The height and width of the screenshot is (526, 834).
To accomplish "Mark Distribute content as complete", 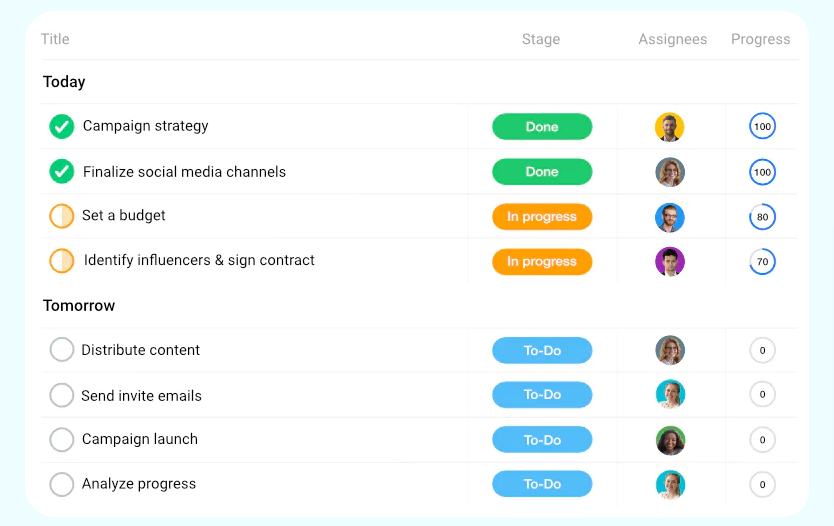I will (62, 350).
